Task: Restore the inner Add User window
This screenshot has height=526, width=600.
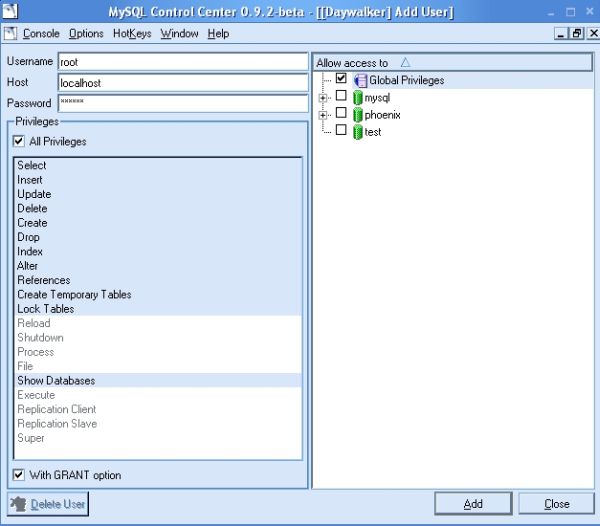Action: click(x=577, y=34)
